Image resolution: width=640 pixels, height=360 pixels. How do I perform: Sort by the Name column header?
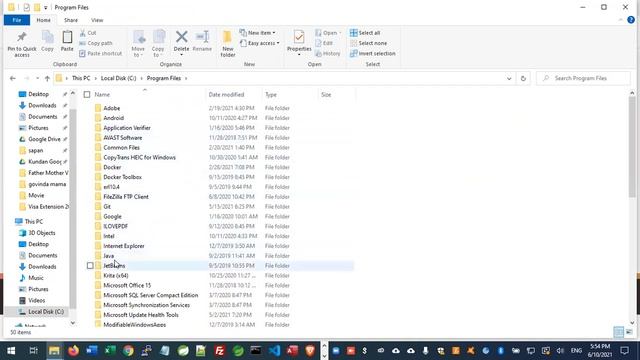[x=102, y=95]
